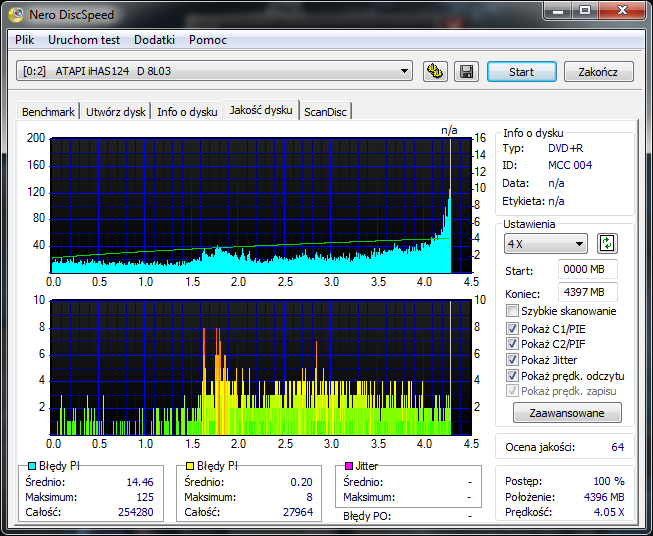This screenshot has width=653, height=536.
Task: Select the Jakość dysku tab
Action: pos(261,110)
